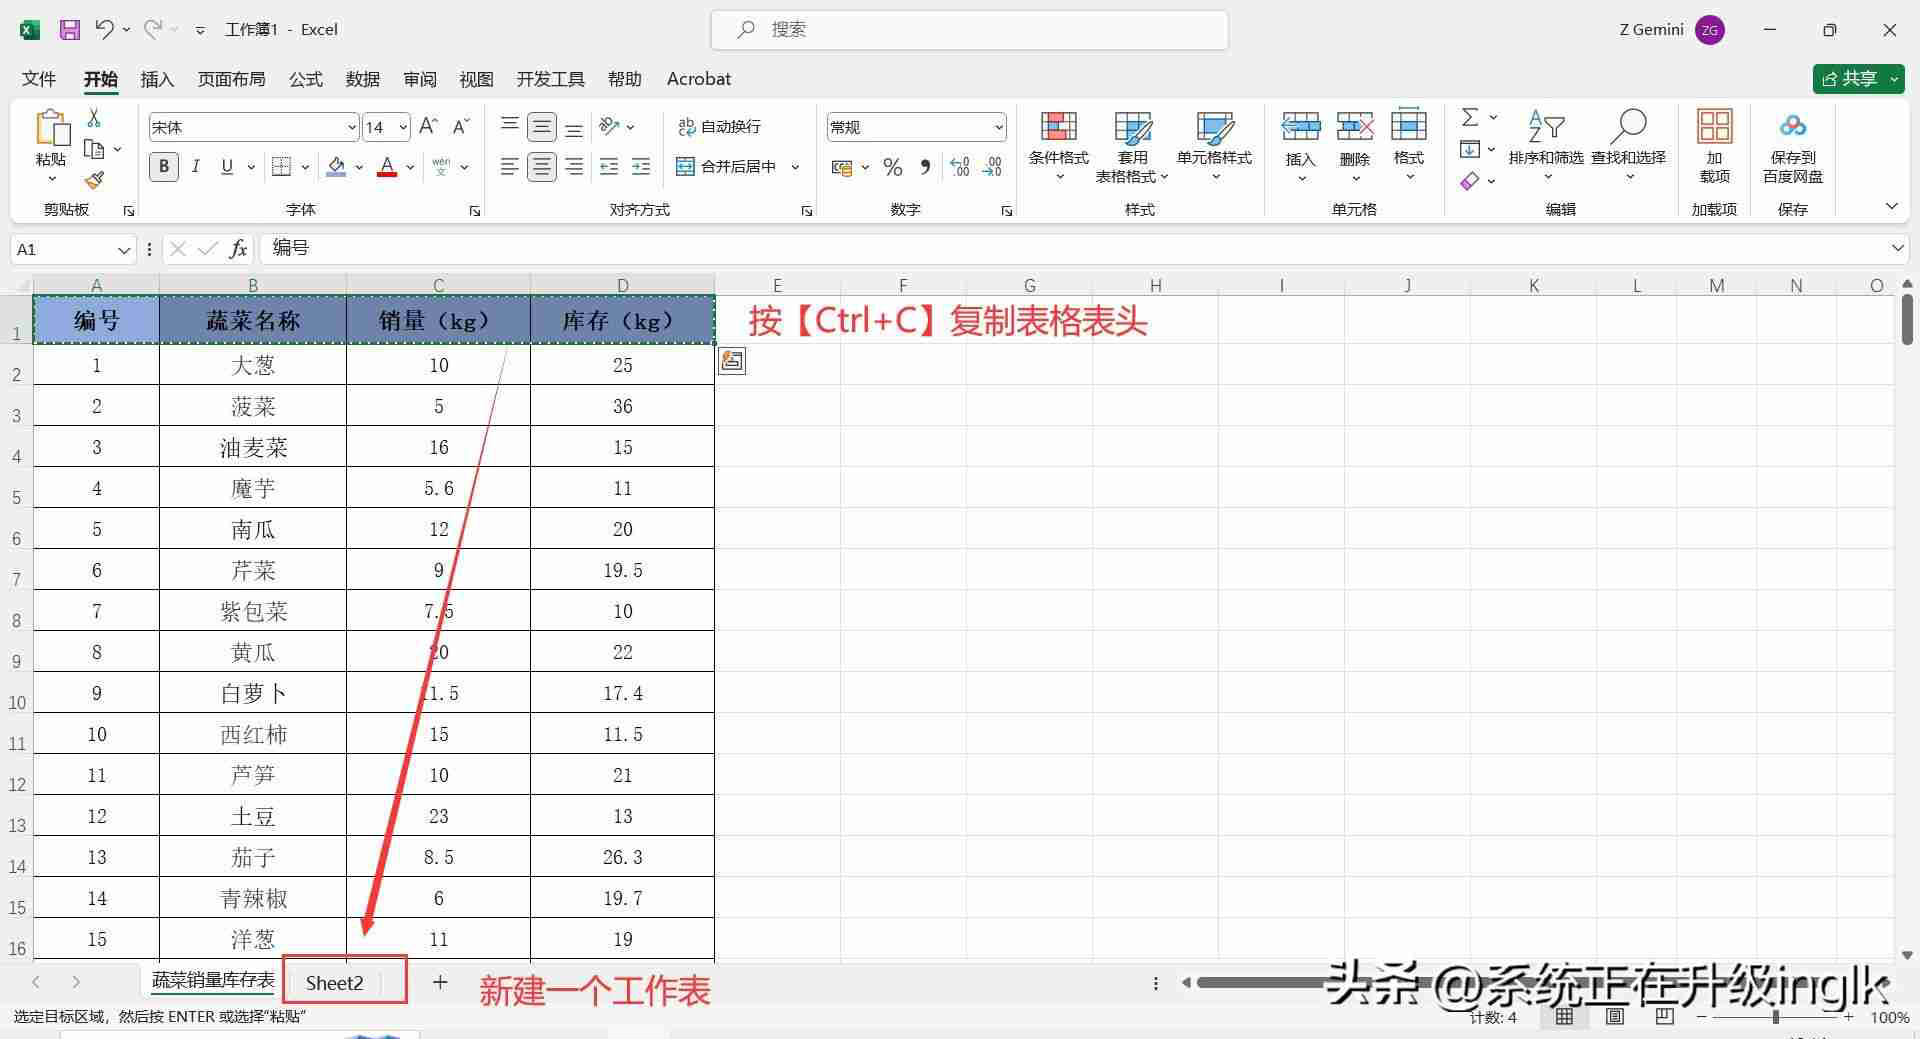Expand the formula bar

click(x=1897, y=248)
